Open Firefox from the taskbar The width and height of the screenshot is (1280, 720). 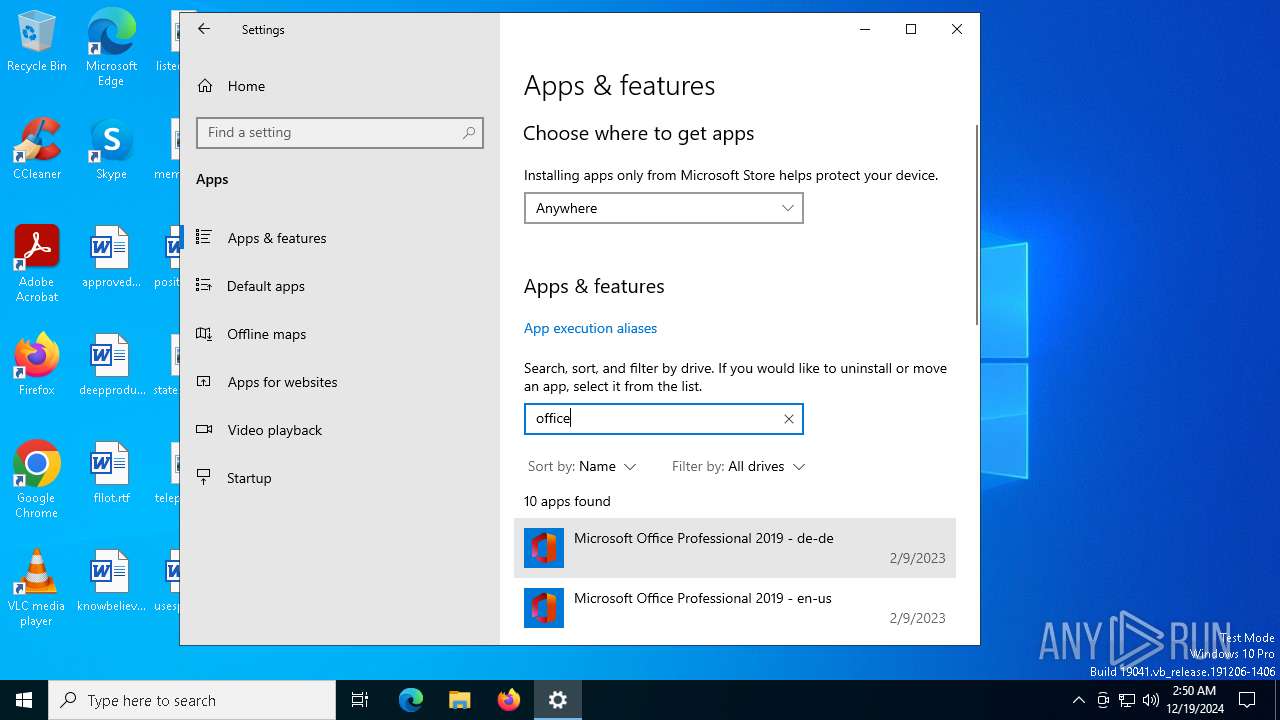[x=509, y=700]
